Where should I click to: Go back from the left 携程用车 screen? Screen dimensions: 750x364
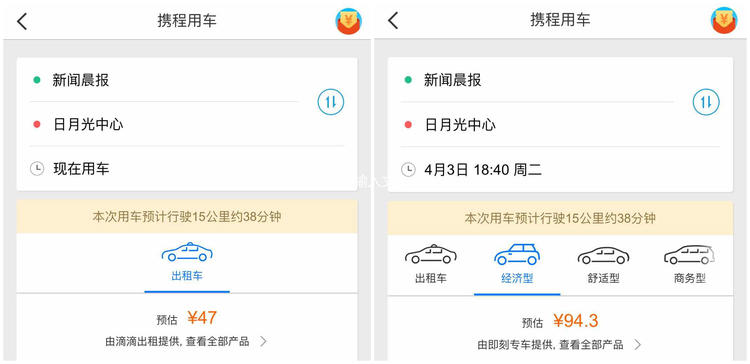[x=22, y=21]
